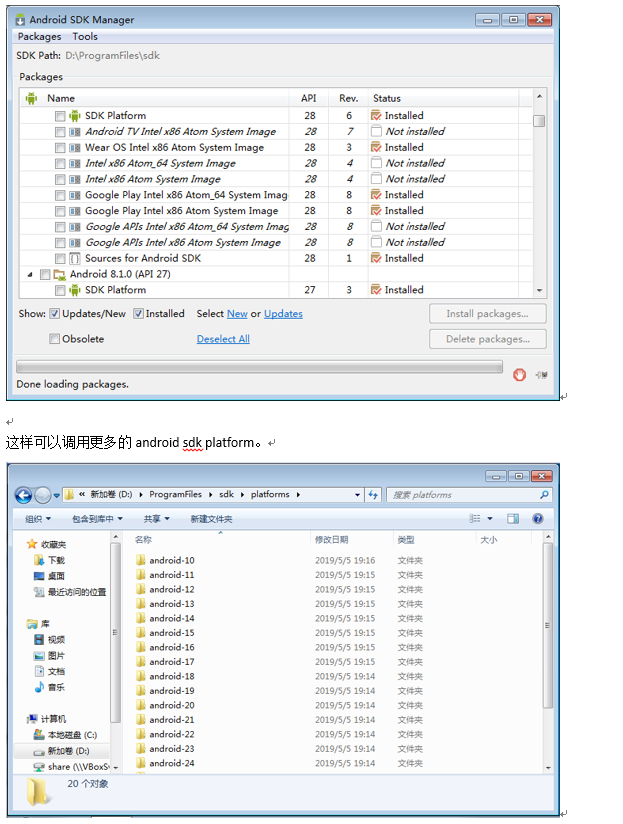623x824 pixels.
Task: Tick checkbox for Sources for Android SDK
Action: pyautogui.click(x=60, y=259)
